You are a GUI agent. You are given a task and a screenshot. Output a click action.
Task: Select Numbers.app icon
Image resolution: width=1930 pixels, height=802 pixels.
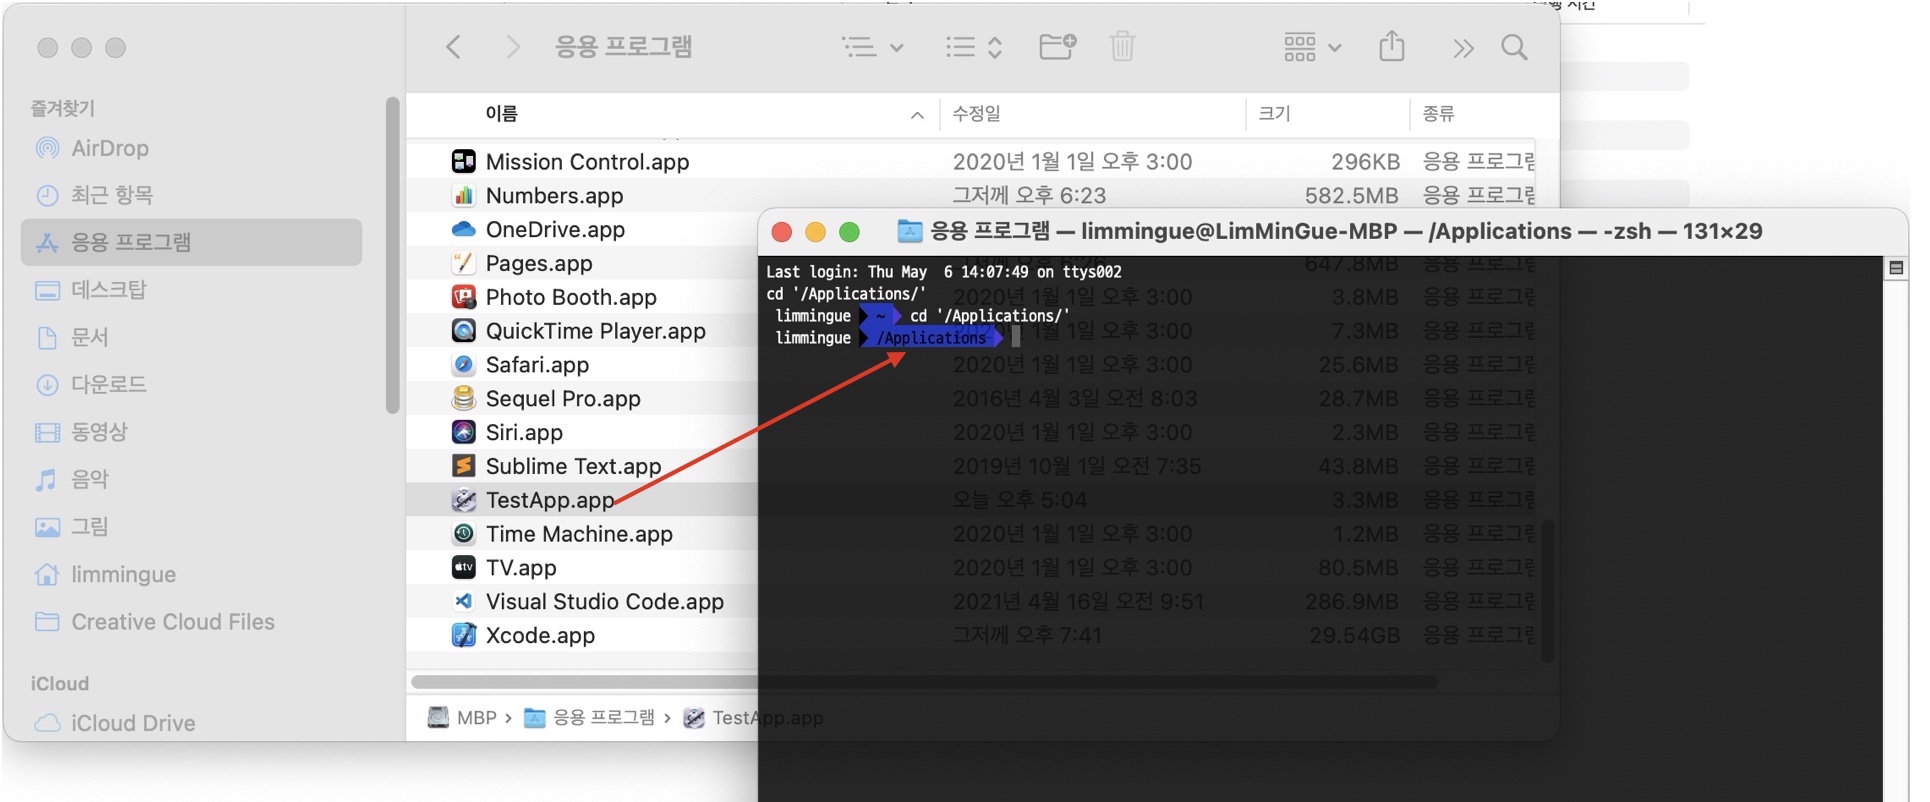463,195
